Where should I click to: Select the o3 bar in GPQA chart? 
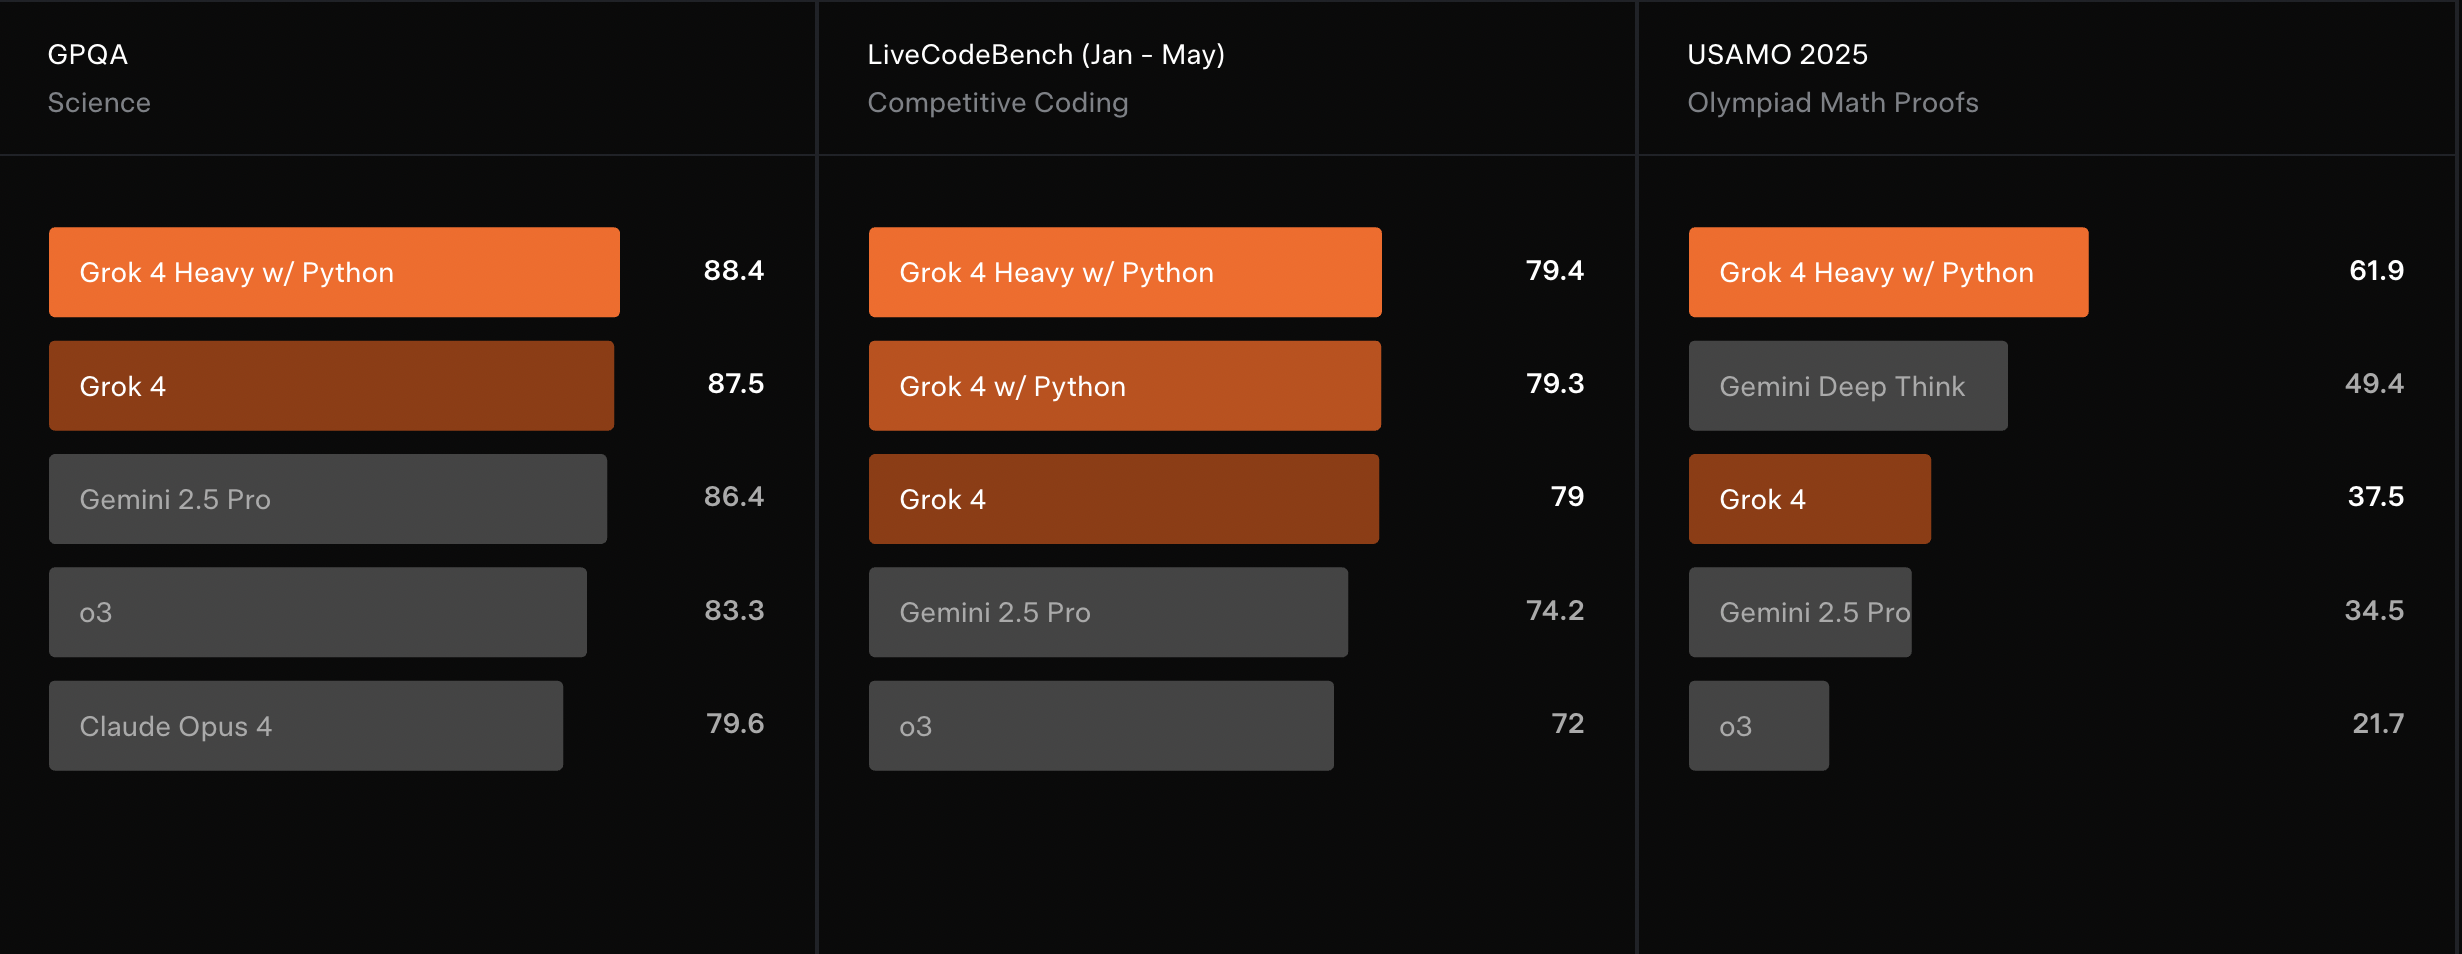coord(318,612)
